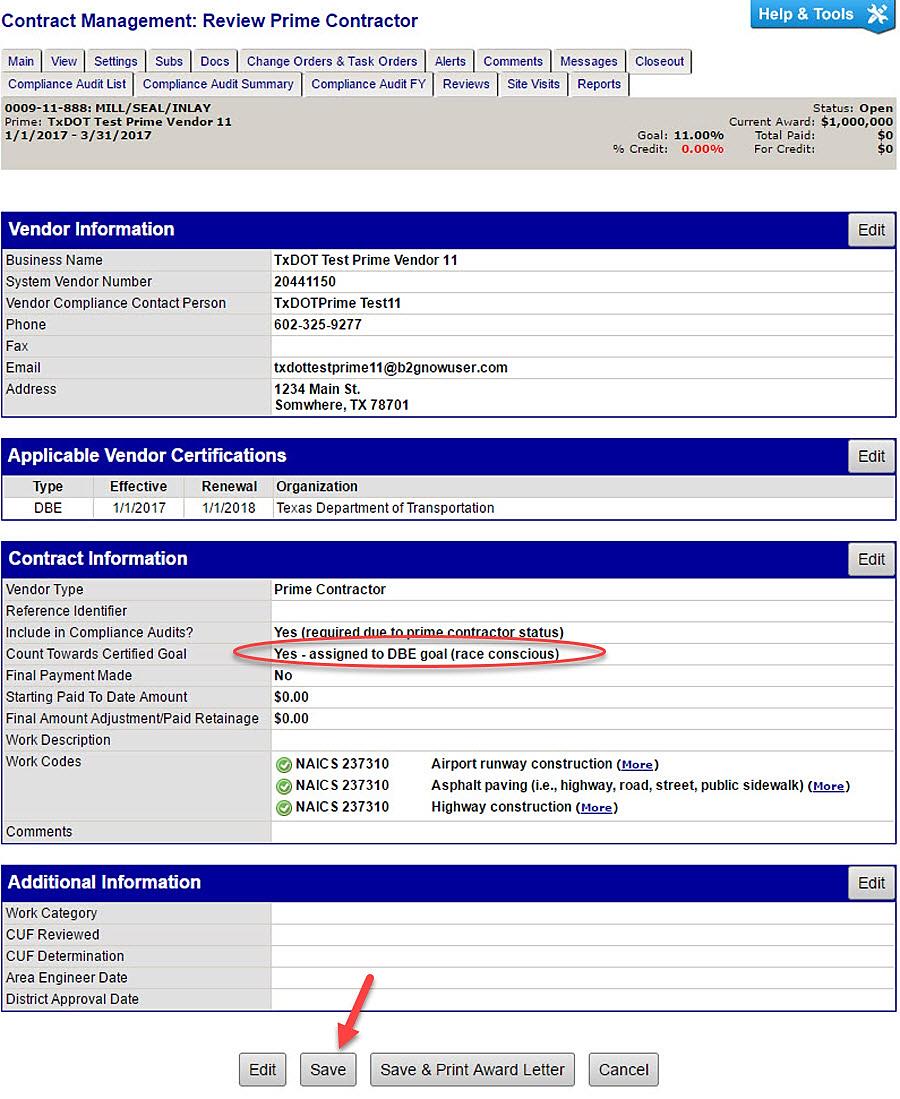Go to the Closeout tab
The width and height of the screenshot is (900, 1099).
[660, 62]
